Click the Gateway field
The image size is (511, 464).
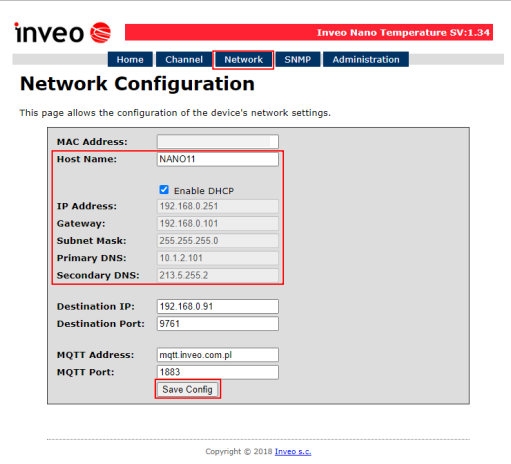coord(218,223)
